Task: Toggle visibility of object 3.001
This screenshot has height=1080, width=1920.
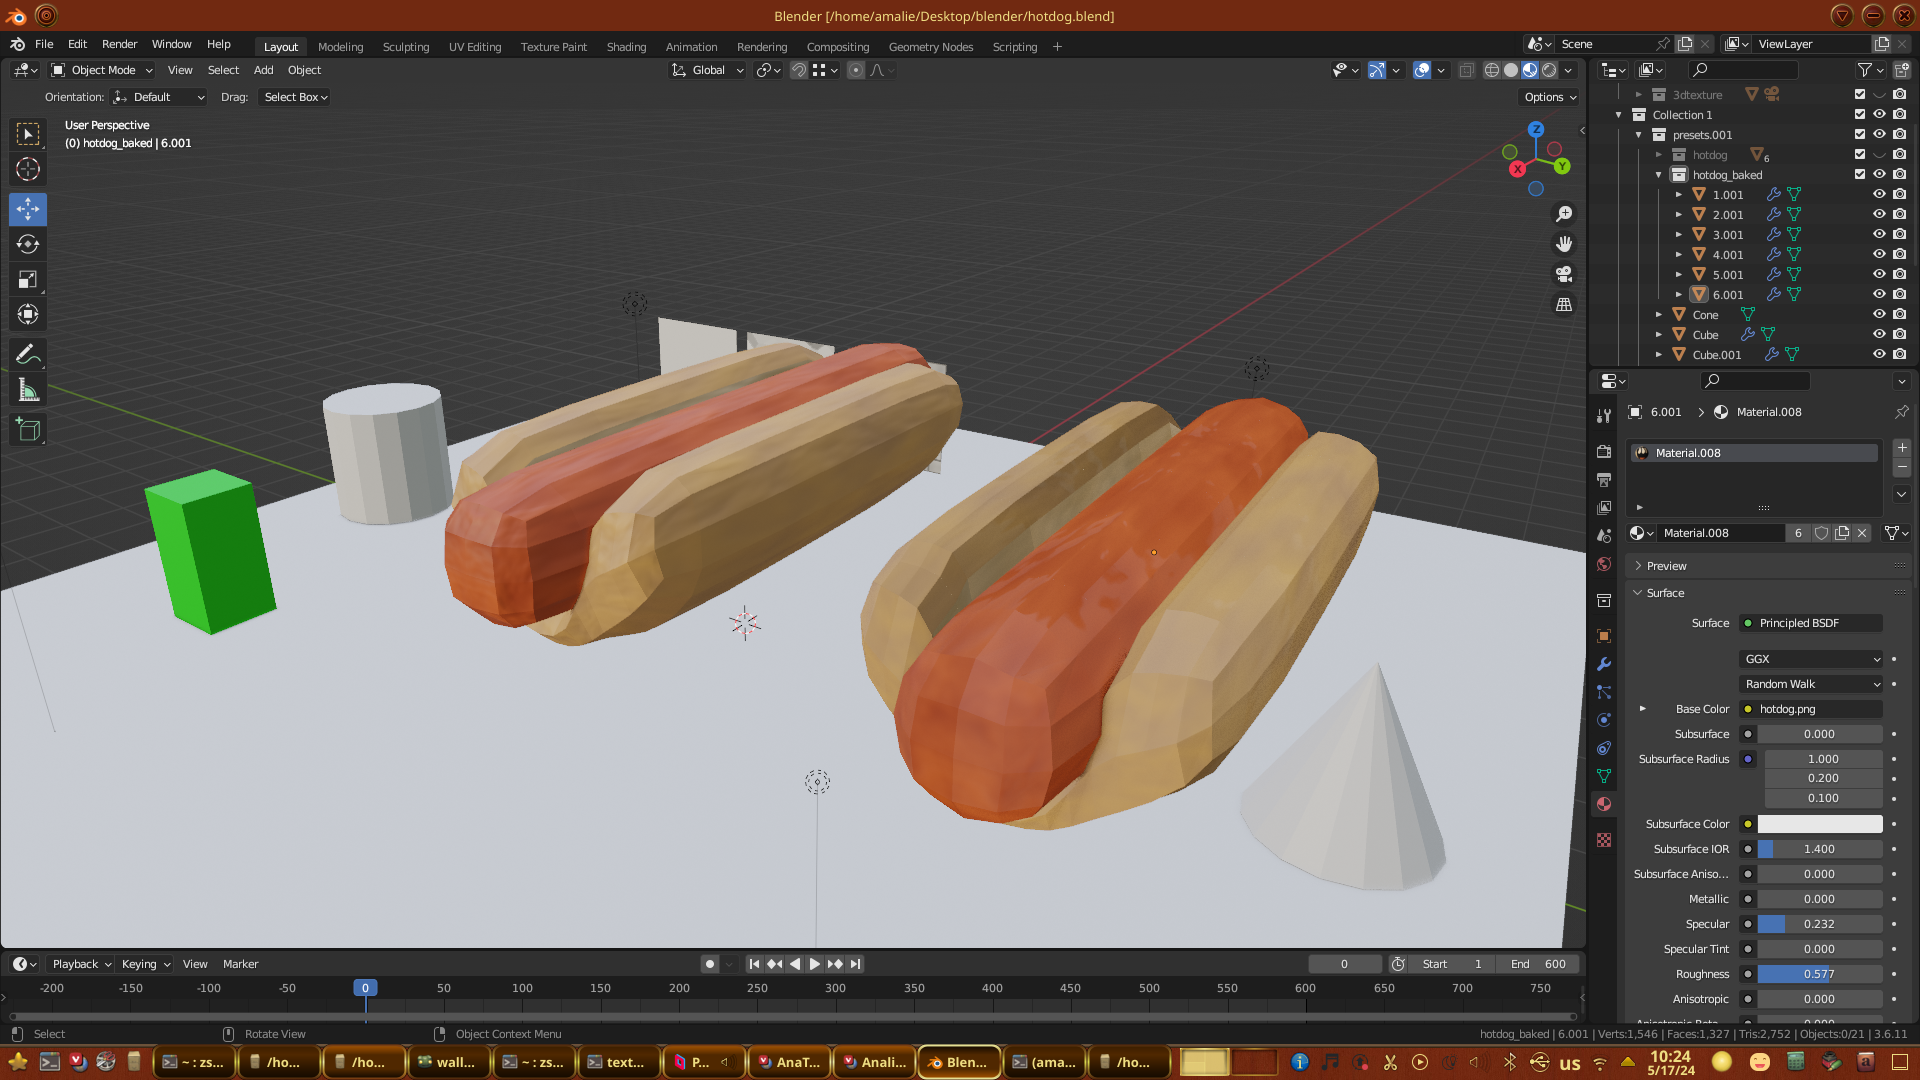Action: pos(1879,235)
